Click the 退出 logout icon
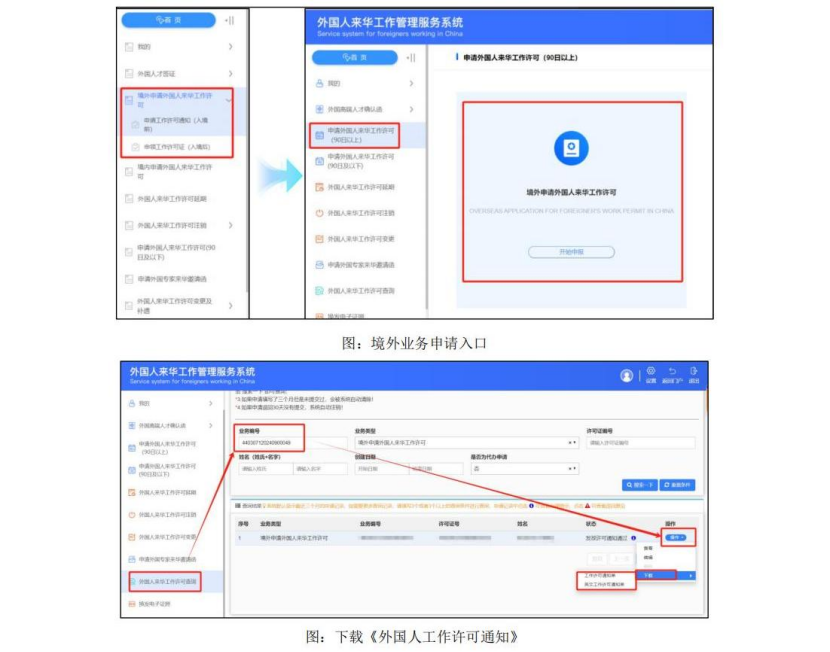Image resolution: width=830 pixels, height=652 pixels. pyautogui.click(x=693, y=374)
